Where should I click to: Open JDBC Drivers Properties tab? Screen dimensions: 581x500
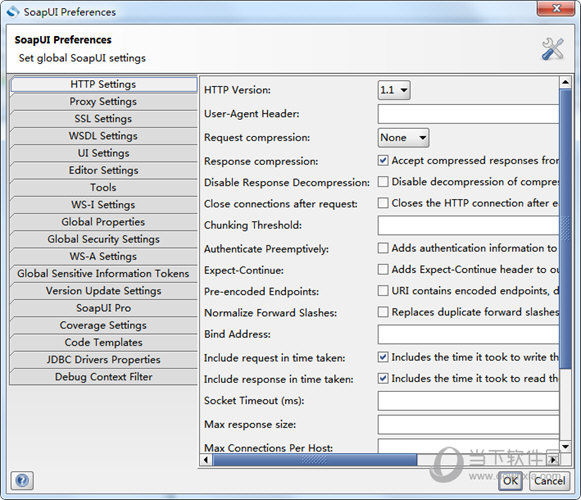[103, 360]
